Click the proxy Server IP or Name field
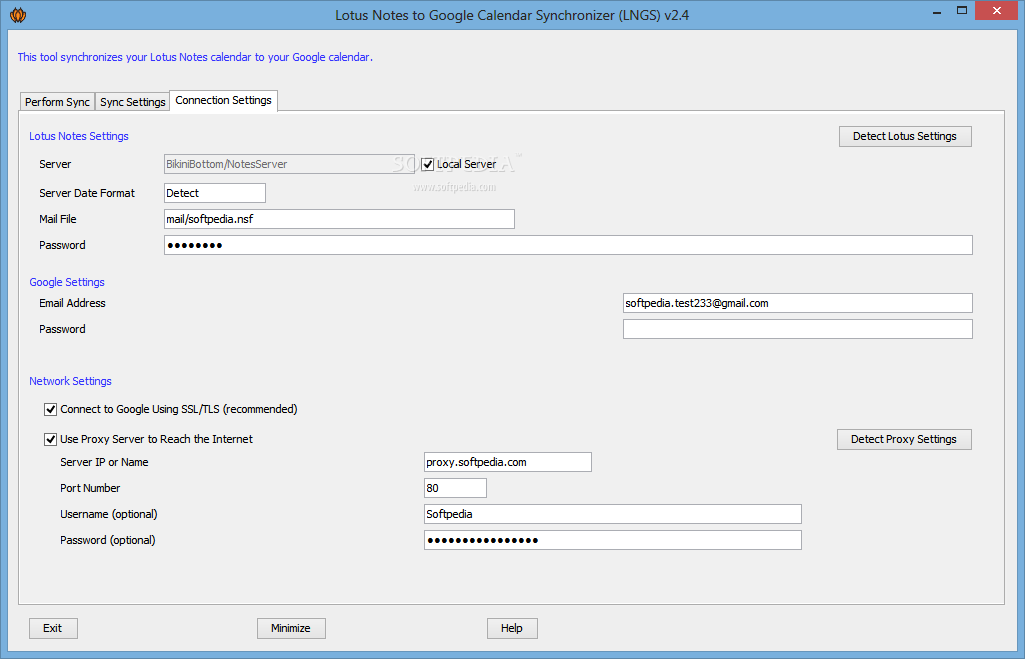Image resolution: width=1025 pixels, height=659 pixels. [x=508, y=462]
